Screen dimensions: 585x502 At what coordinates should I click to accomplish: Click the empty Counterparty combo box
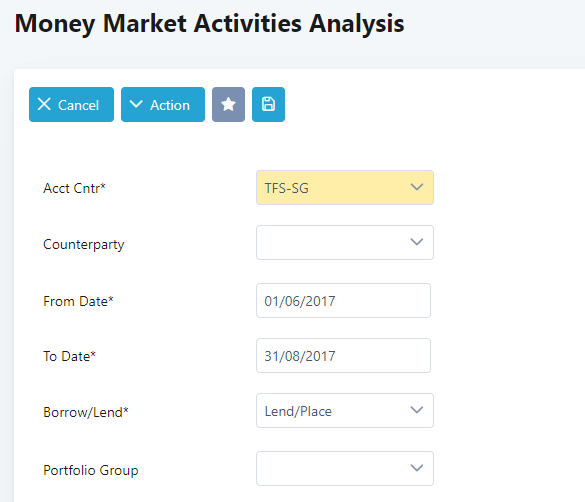[x=345, y=242]
